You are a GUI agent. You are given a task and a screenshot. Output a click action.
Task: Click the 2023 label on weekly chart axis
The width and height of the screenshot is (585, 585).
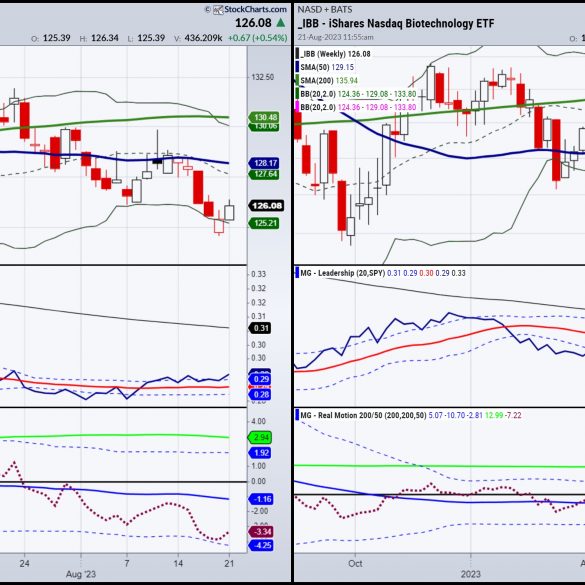[470, 574]
